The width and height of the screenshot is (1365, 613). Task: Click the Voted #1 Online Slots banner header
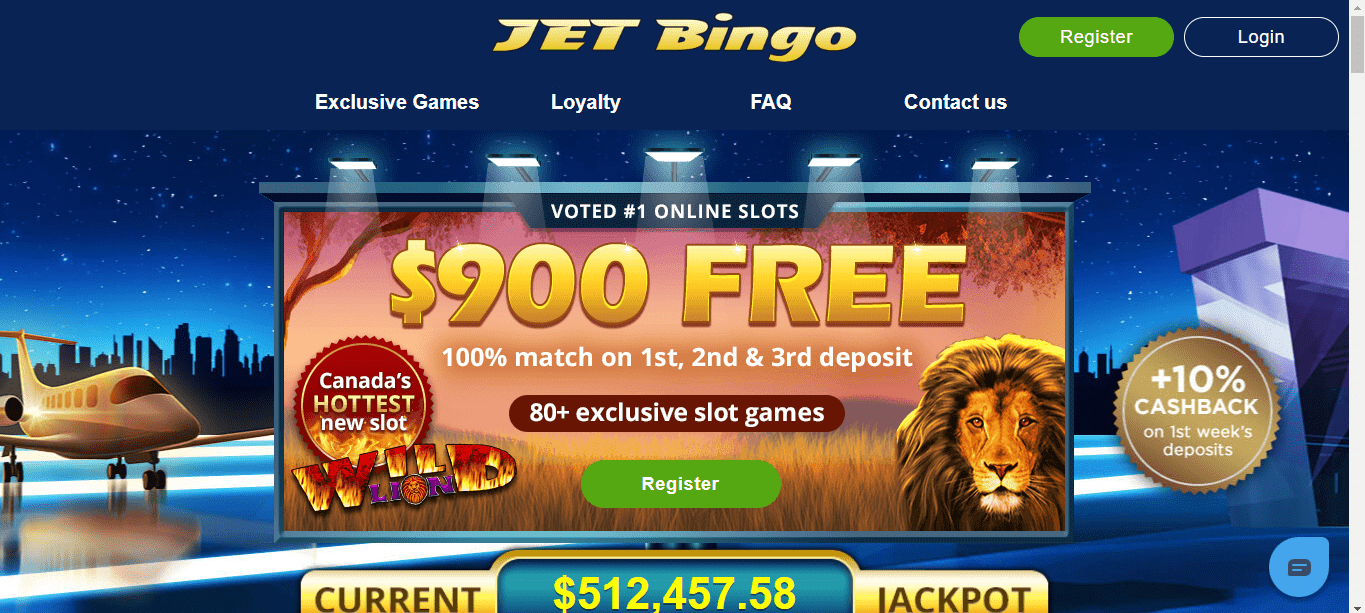675,211
